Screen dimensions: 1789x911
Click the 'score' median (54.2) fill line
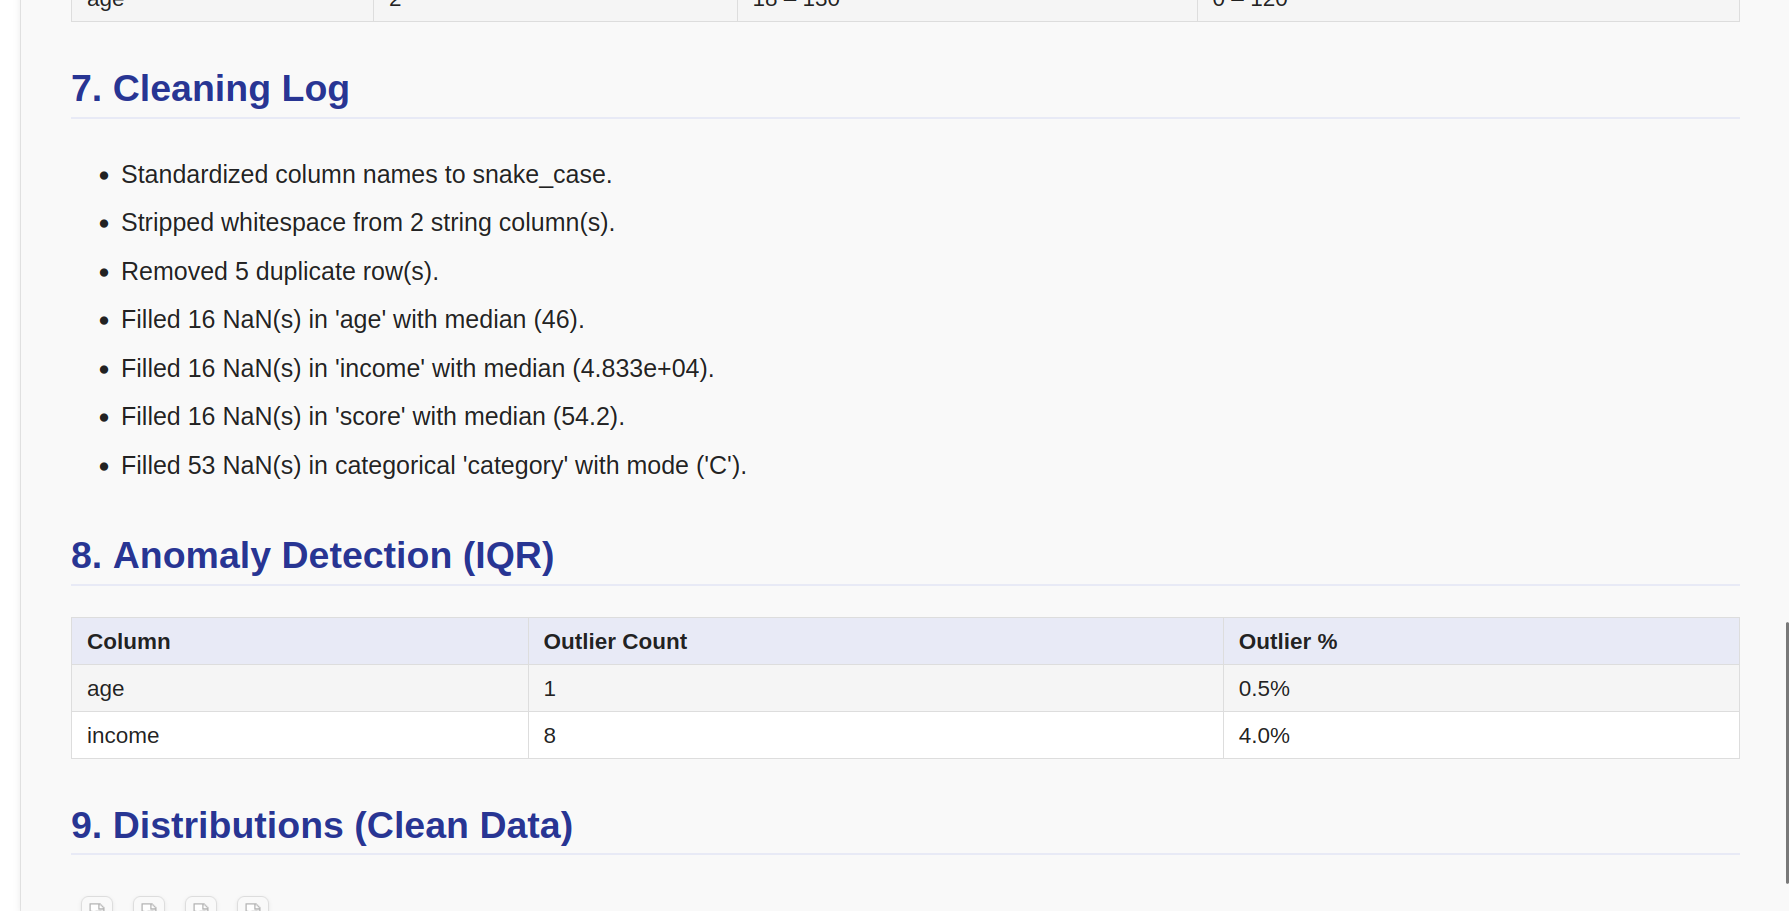click(x=372, y=416)
